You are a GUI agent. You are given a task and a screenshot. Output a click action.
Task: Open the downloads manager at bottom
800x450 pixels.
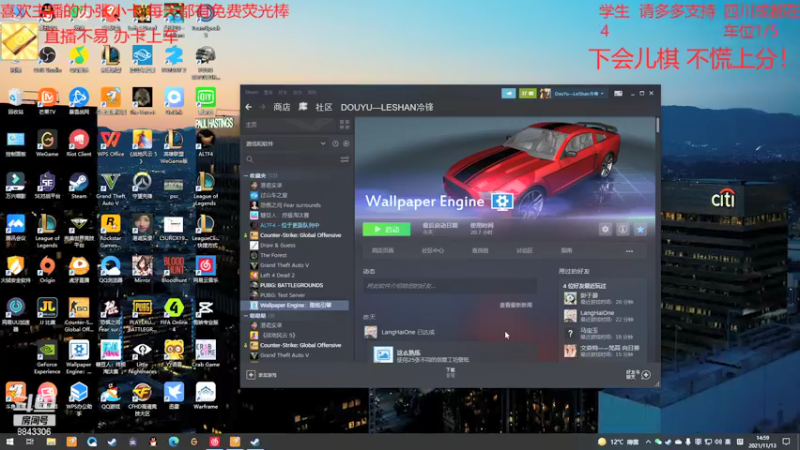tap(451, 373)
